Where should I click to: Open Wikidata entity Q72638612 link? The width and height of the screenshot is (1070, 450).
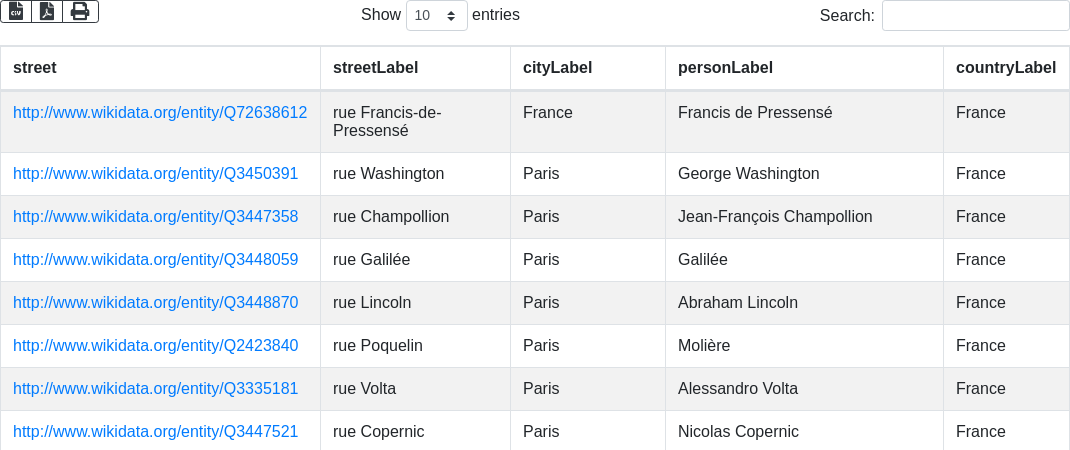(x=160, y=113)
